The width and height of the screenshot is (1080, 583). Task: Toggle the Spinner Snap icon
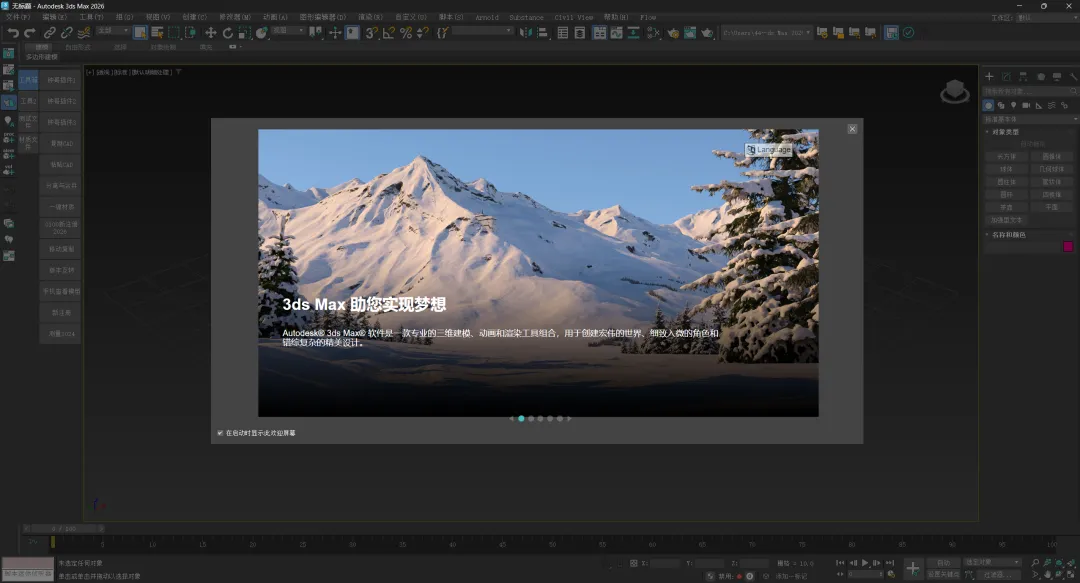(x=423, y=32)
